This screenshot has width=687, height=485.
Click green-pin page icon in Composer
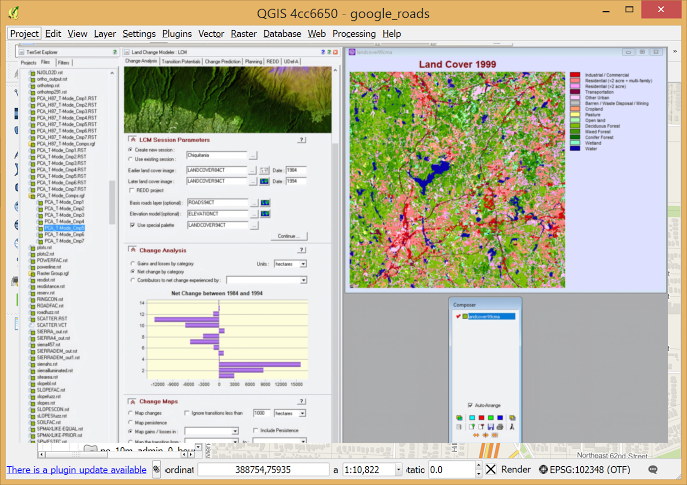(x=472, y=427)
